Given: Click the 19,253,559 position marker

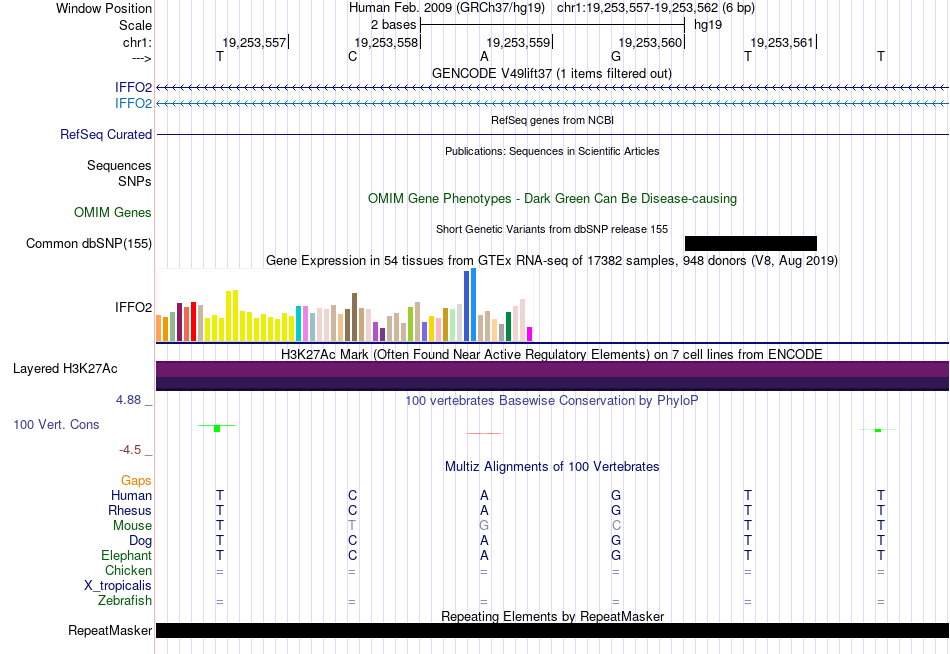Looking at the screenshot, I should click(519, 42).
